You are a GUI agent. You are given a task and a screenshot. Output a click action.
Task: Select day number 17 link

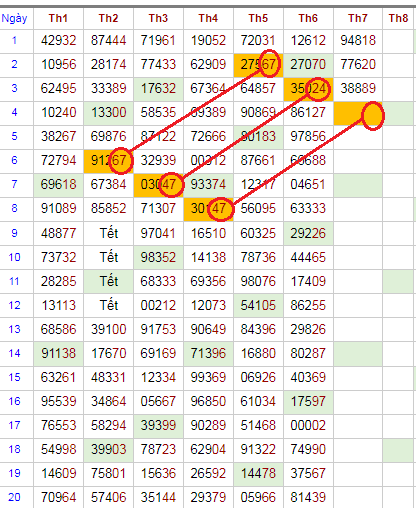[14, 425]
